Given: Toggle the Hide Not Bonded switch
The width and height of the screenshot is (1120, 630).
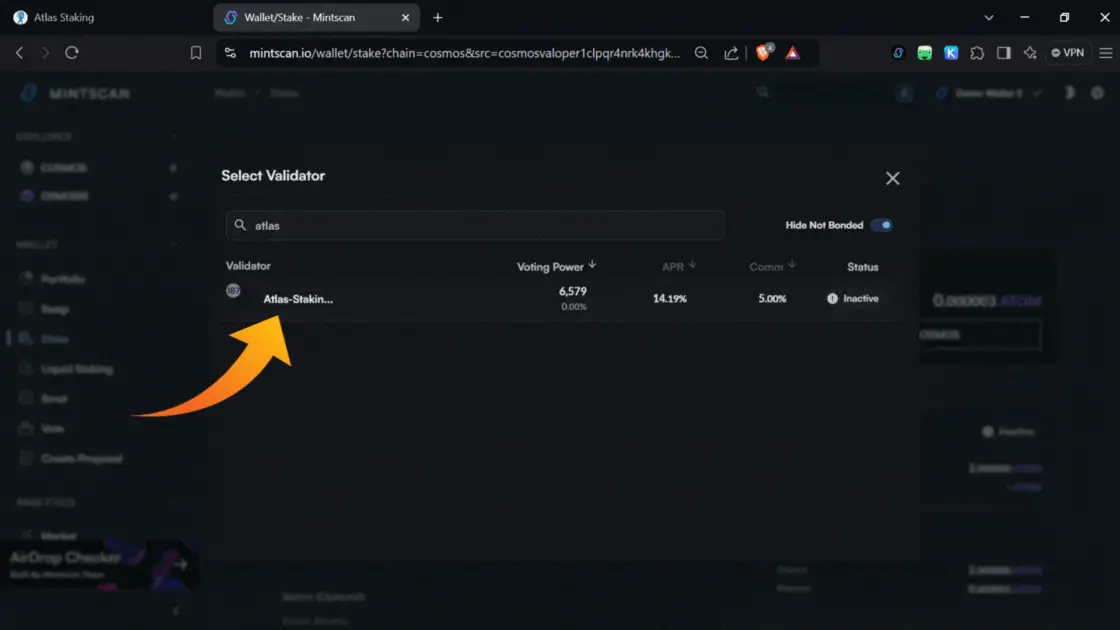Looking at the screenshot, I should [x=881, y=225].
